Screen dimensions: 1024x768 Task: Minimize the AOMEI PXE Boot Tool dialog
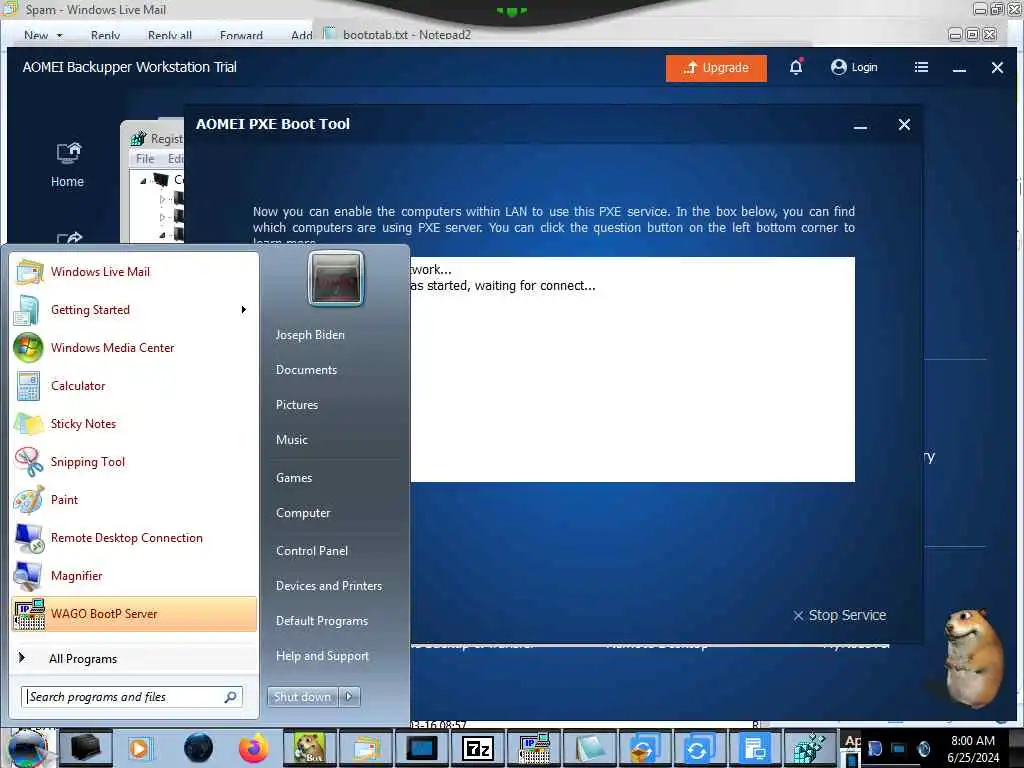tap(860, 125)
